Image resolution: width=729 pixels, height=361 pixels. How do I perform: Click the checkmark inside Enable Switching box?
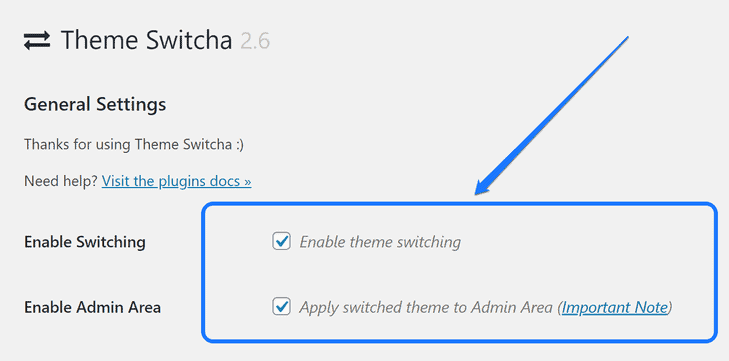[x=281, y=241]
